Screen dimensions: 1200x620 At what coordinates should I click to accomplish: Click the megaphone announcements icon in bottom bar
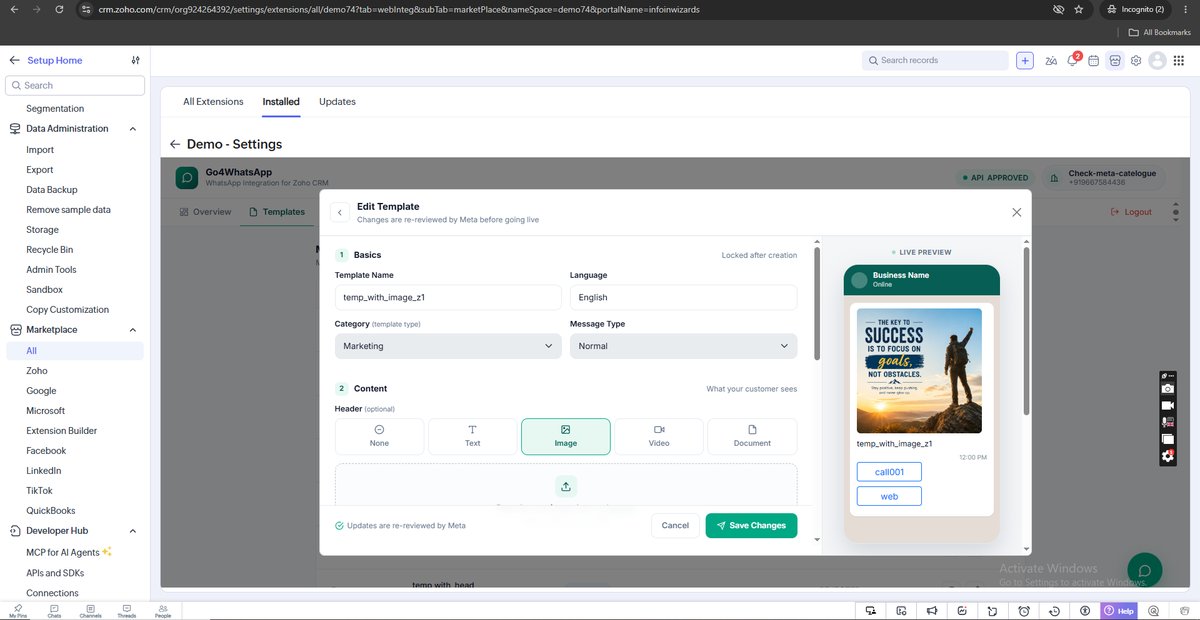click(932, 610)
